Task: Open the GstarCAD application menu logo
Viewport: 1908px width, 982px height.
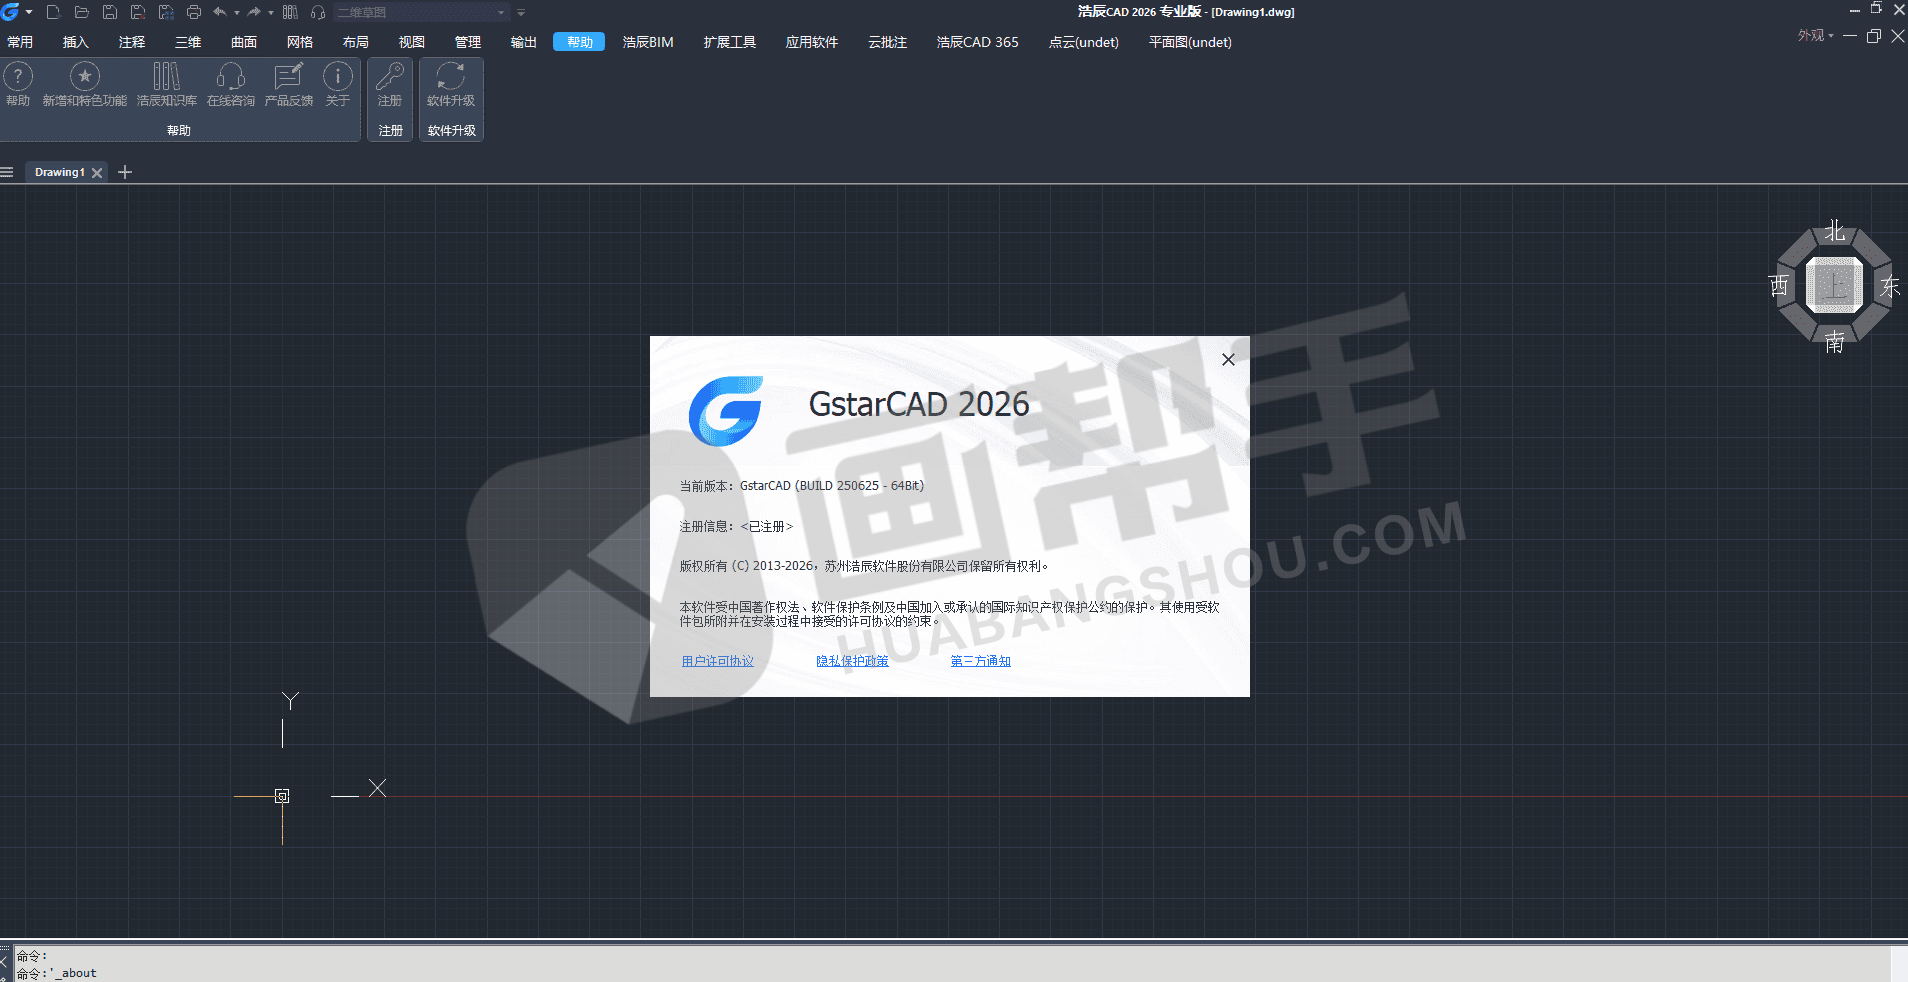Action: tap(10, 12)
